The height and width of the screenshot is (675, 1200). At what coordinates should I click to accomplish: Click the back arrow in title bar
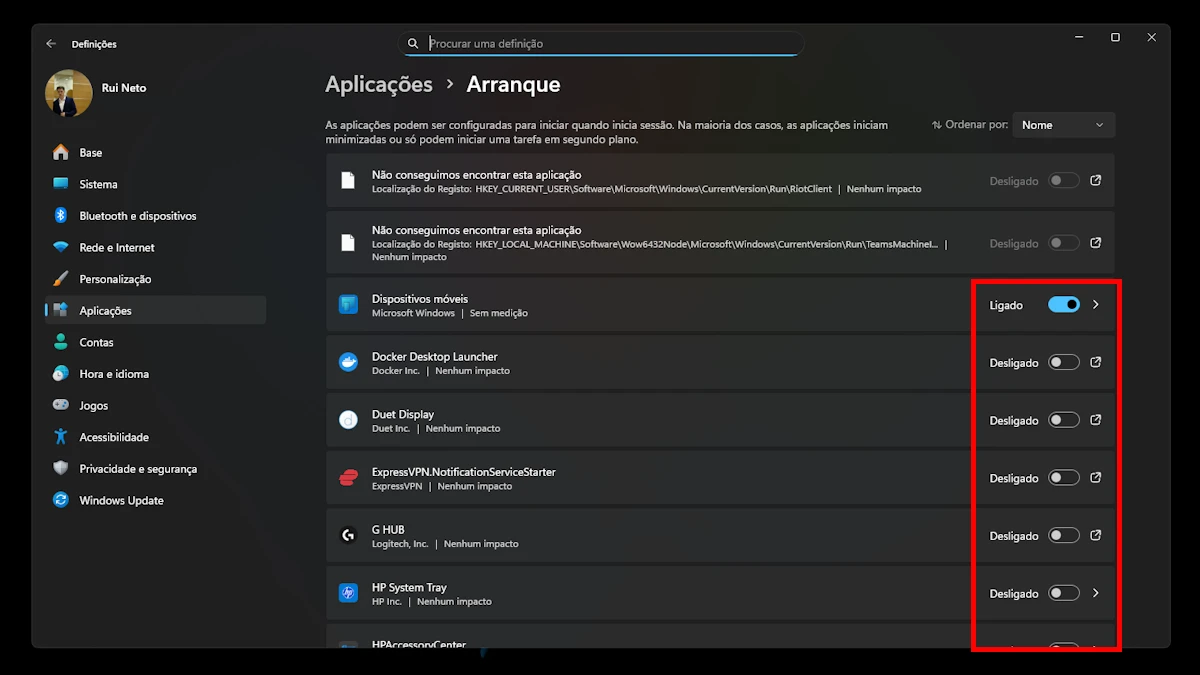tap(51, 44)
